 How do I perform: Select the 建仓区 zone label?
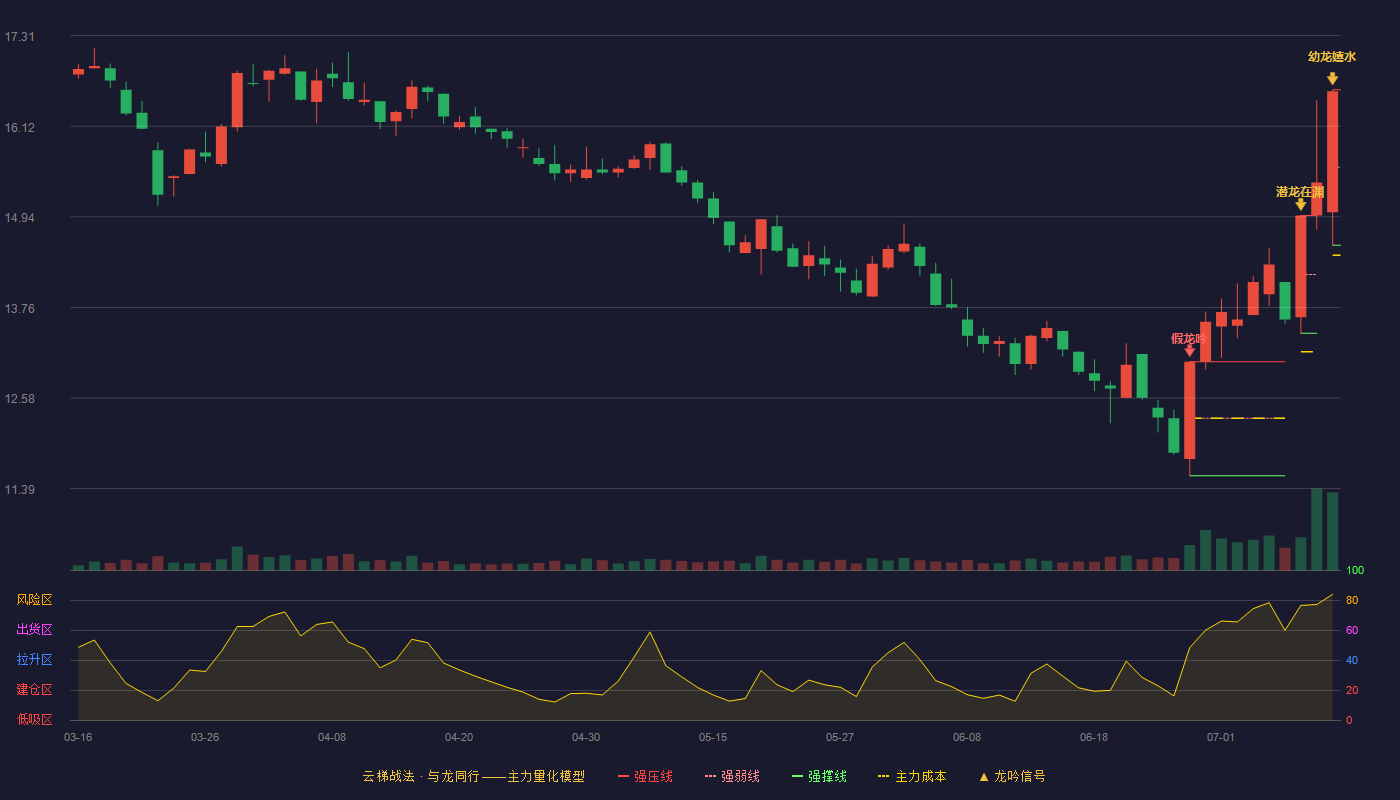[34, 690]
